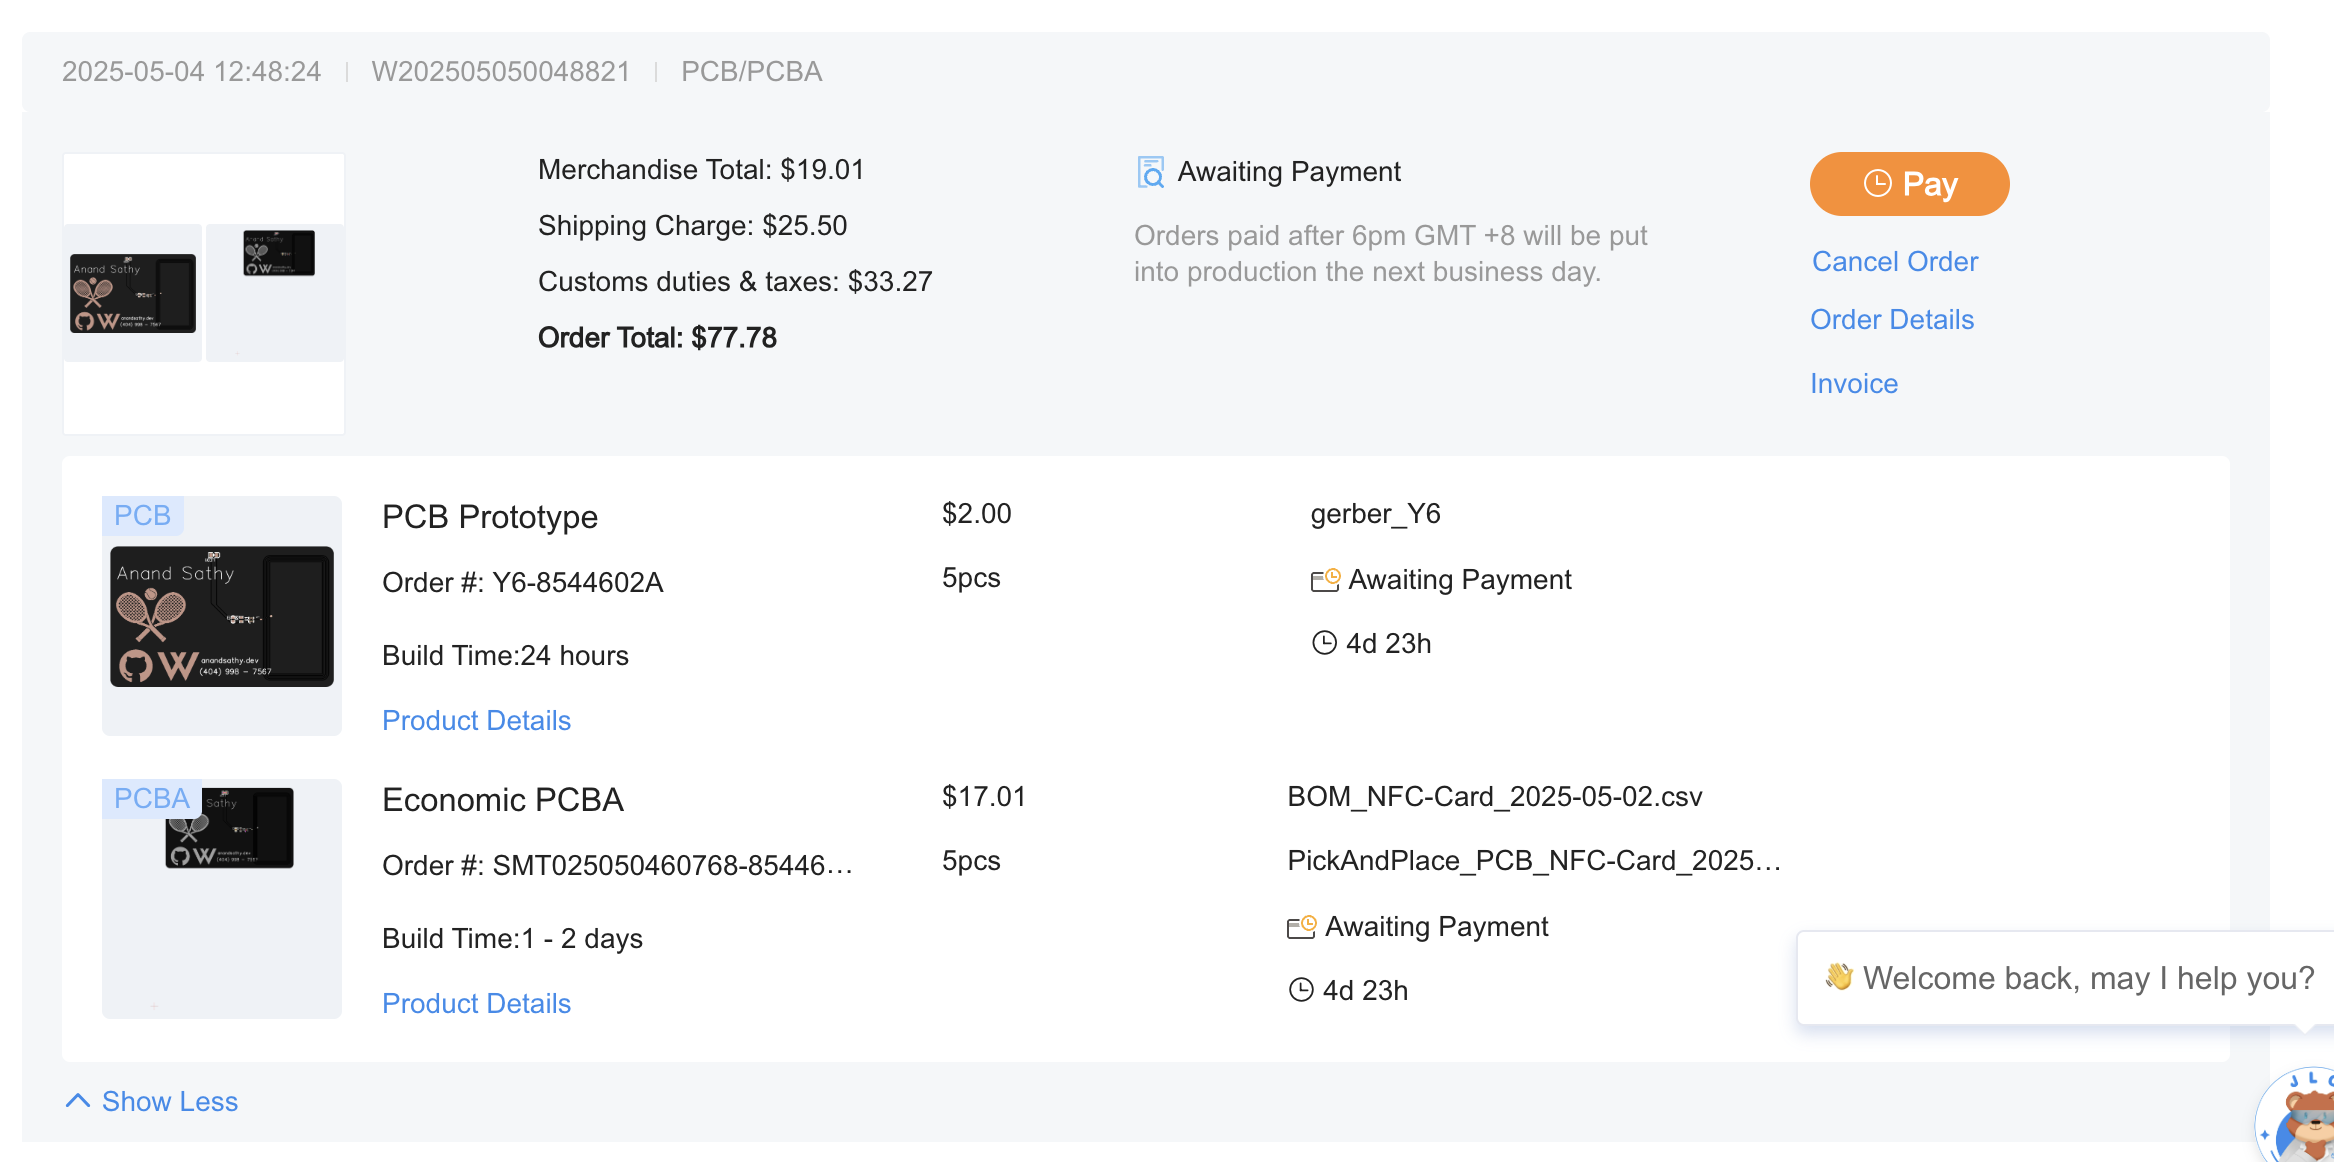Click the order summary preview image
Image resolution: width=2334 pixels, height=1162 pixels.
pyautogui.click(x=204, y=293)
